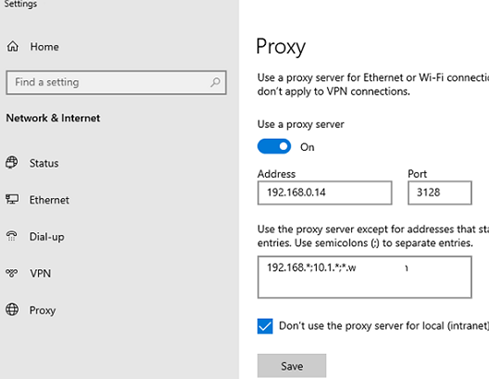Click the Network & Internet heading

tap(53, 118)
